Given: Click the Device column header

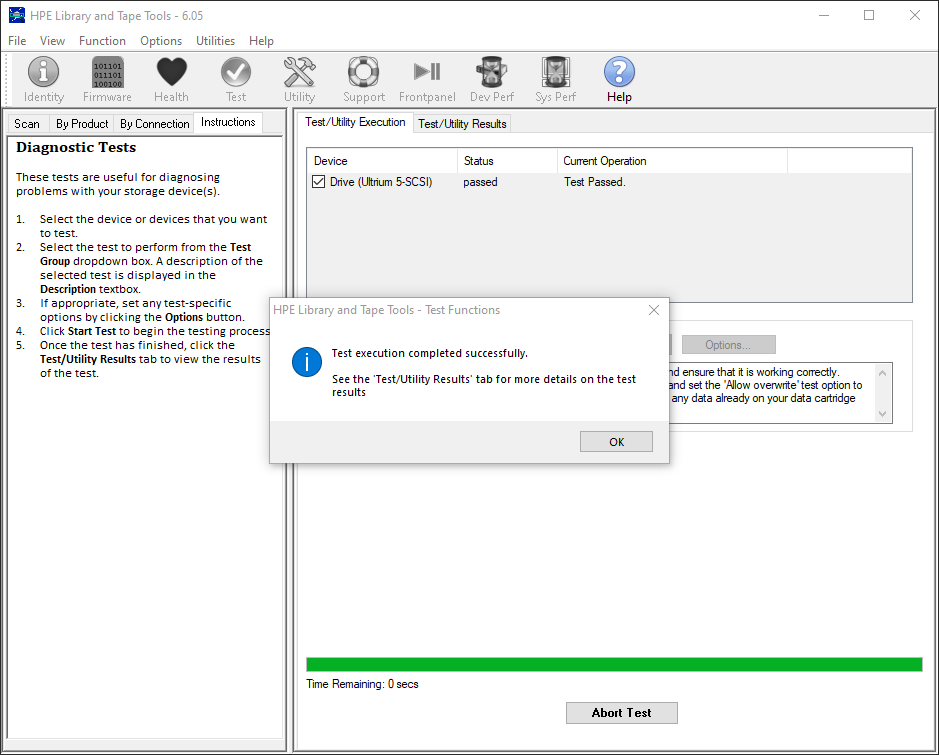Looking at the screenshot, I should pos(383,161).
